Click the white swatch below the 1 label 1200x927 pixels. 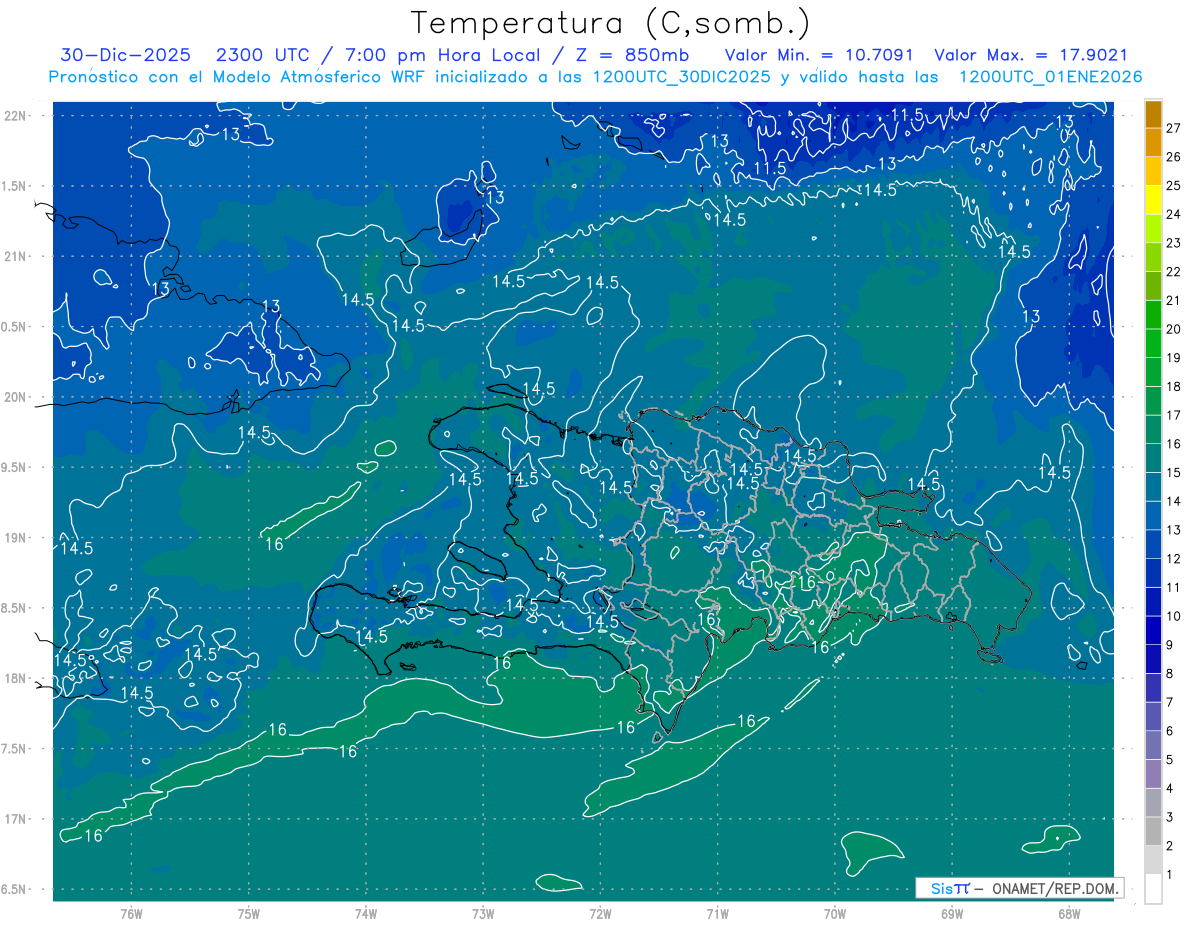(x=1153, y=889)
